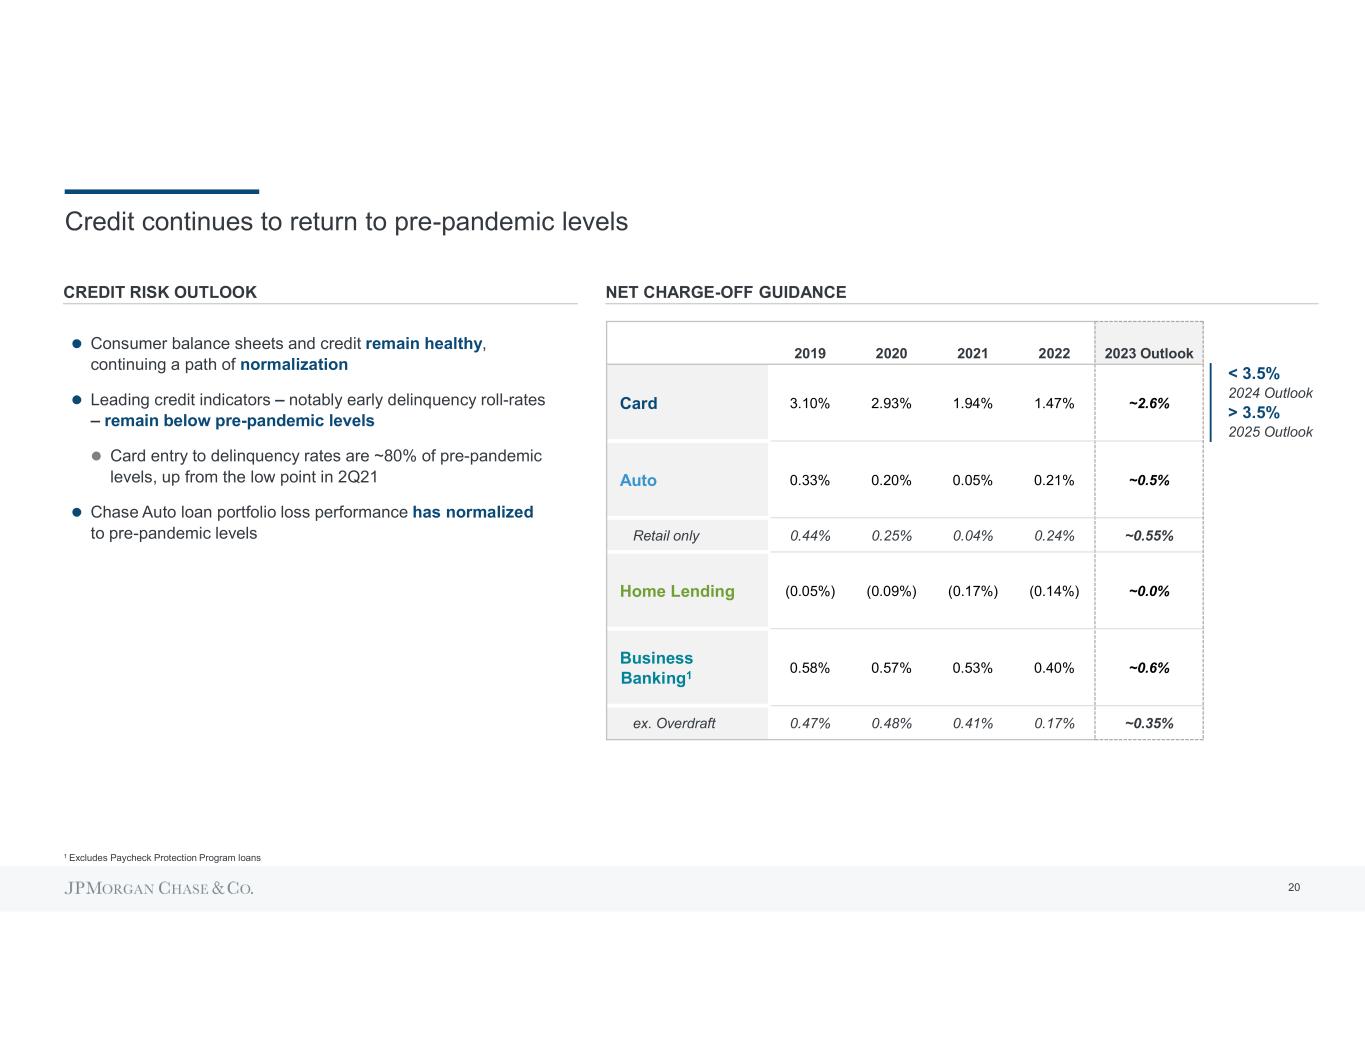Click the Retail only row label
Image resolution: width=1365 pixels, height=1055 pixels.
point(666,536)
